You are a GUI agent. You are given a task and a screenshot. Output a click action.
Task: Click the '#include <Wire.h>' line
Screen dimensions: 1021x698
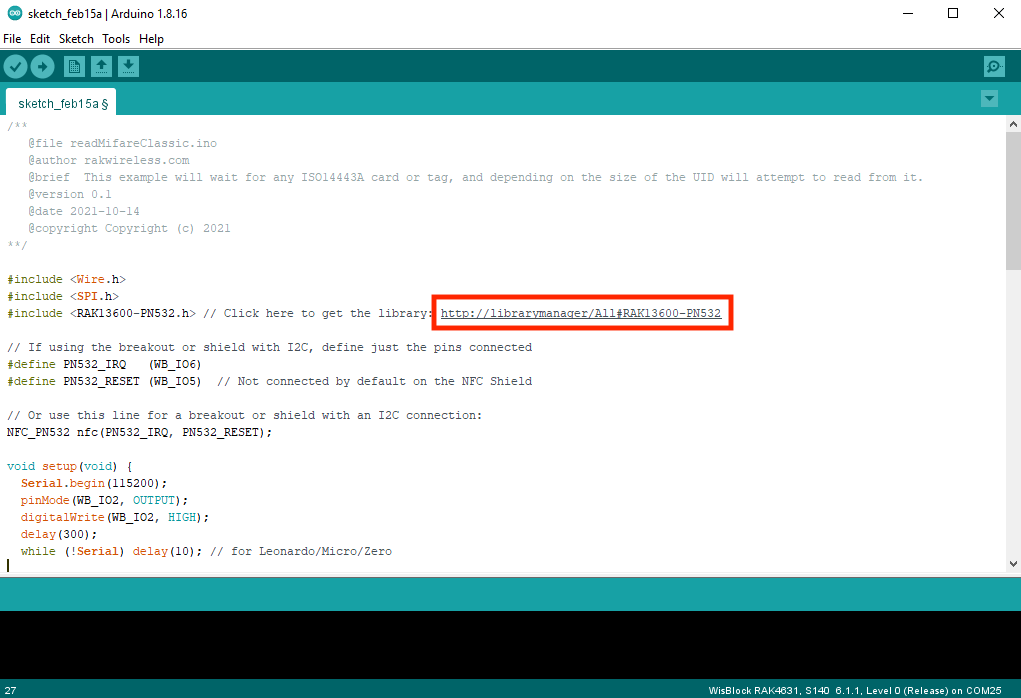66,279
